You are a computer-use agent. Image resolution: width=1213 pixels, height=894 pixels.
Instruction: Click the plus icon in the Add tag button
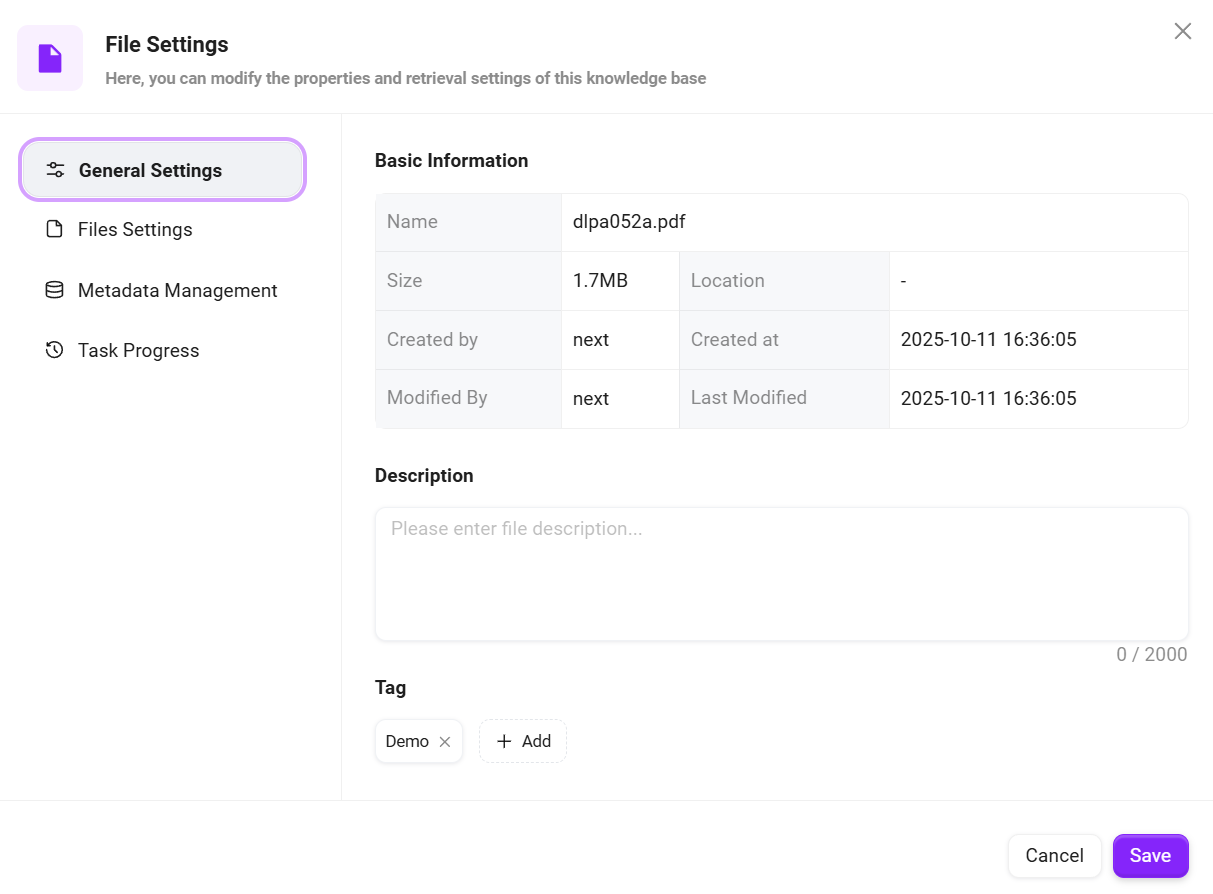pos(504,741)
